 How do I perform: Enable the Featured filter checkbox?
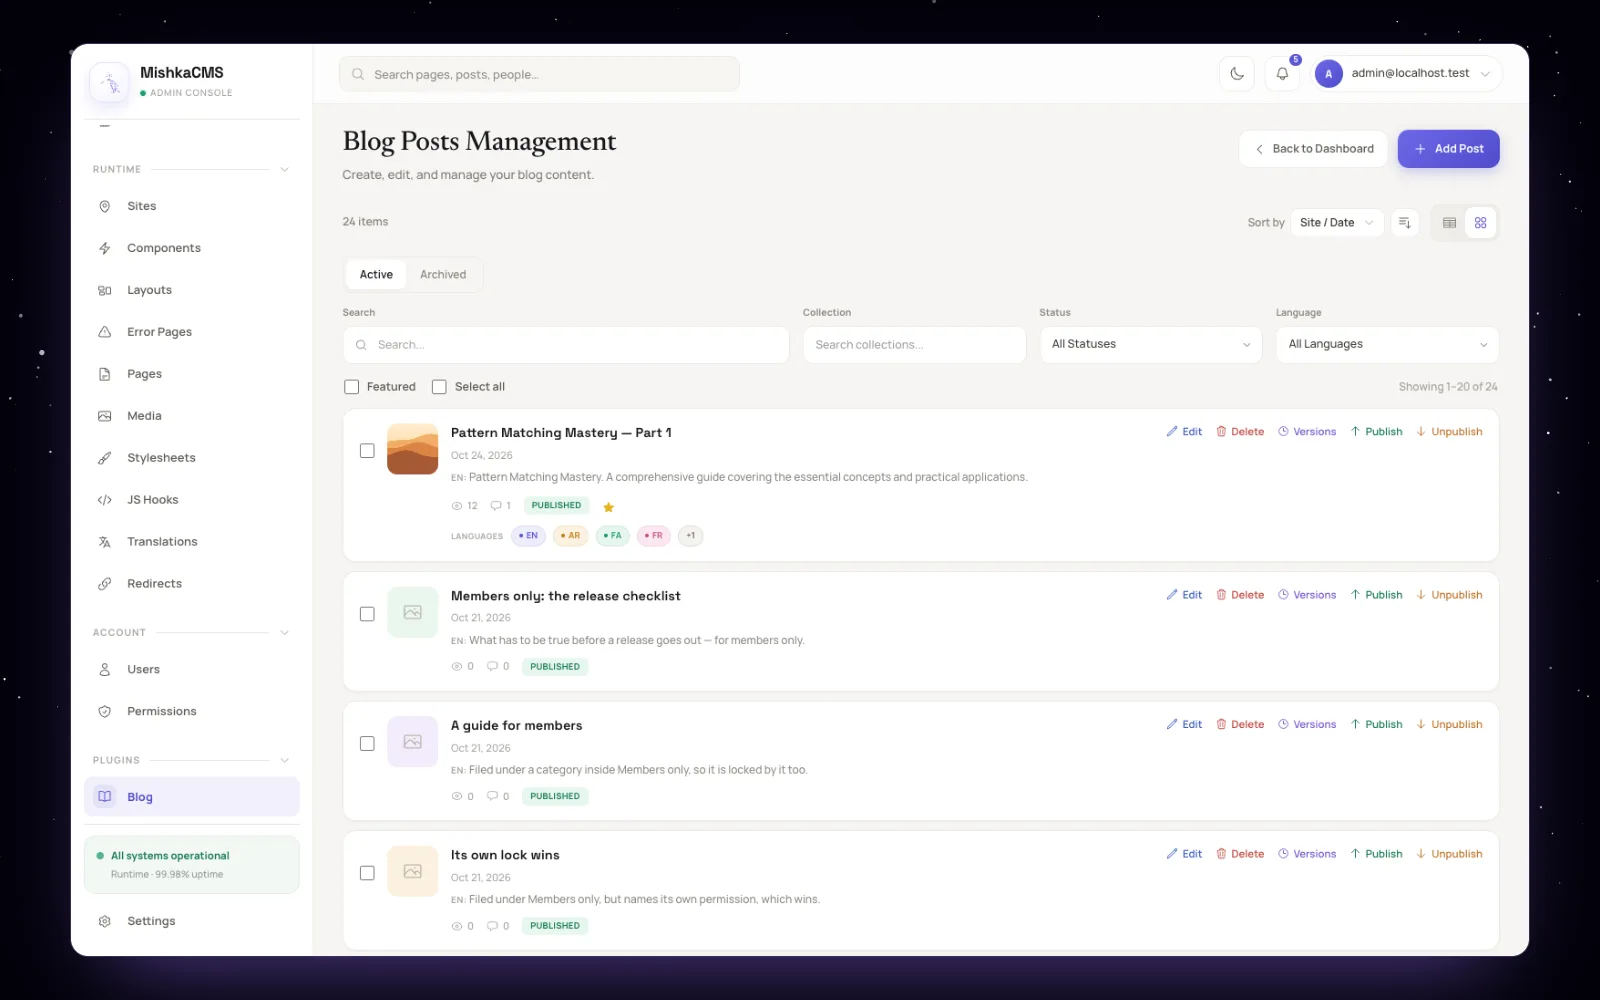pos(351,387)
